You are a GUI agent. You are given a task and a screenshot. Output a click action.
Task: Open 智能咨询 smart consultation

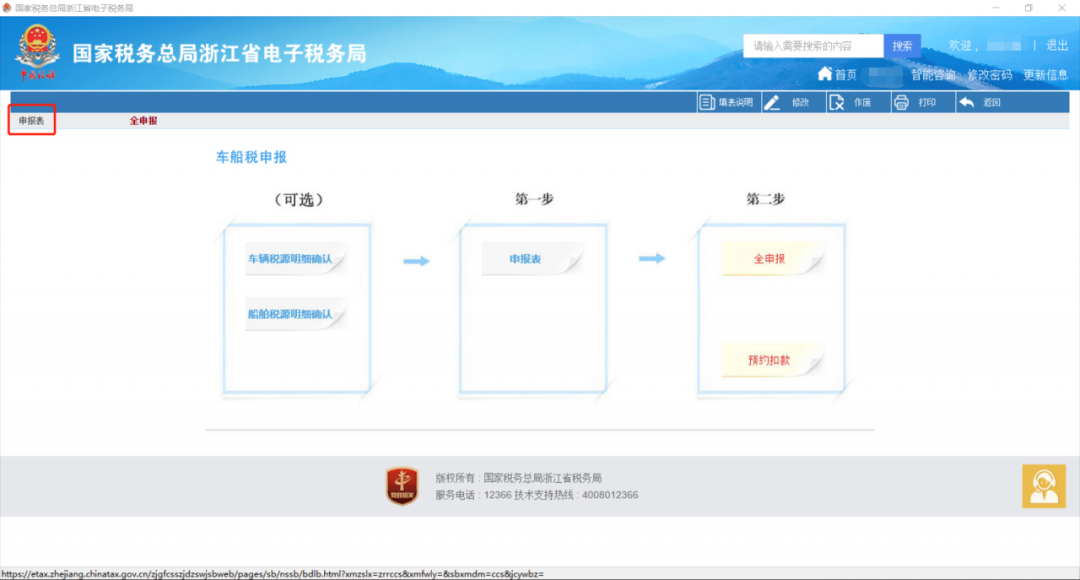(x=933, y=74)
